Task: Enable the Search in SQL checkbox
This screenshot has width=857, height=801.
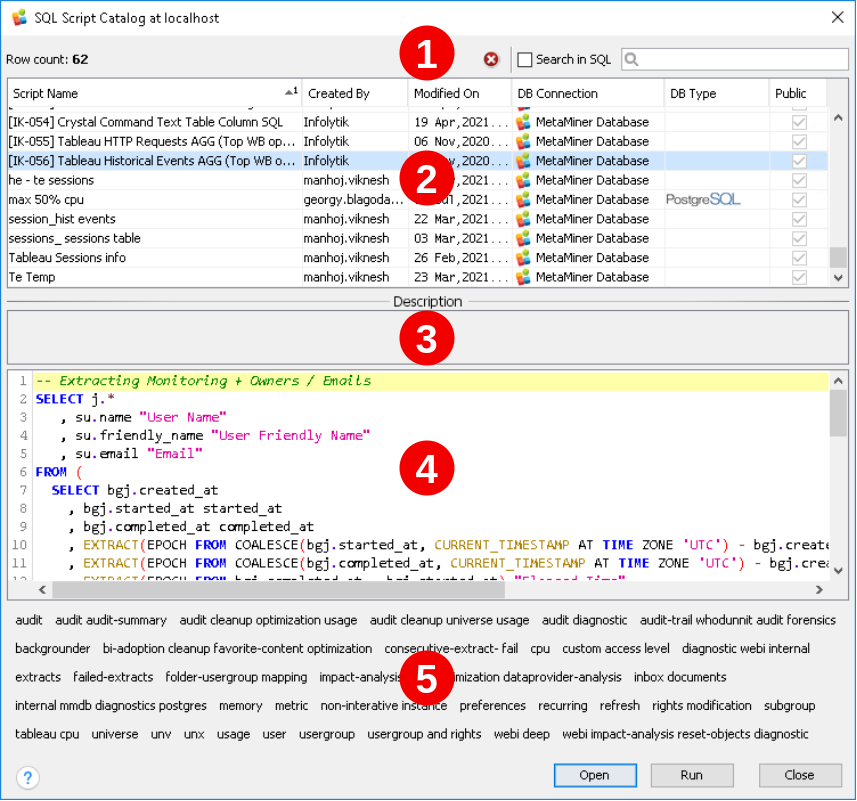Action: click(x=525, y=59)
